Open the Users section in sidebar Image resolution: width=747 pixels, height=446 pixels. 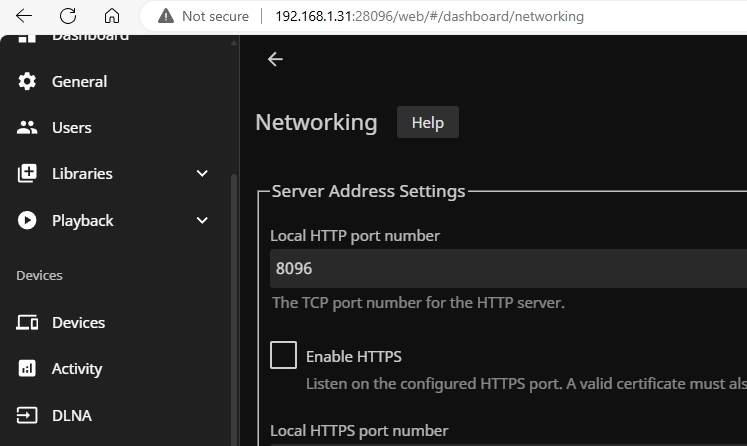pos(71,127)
